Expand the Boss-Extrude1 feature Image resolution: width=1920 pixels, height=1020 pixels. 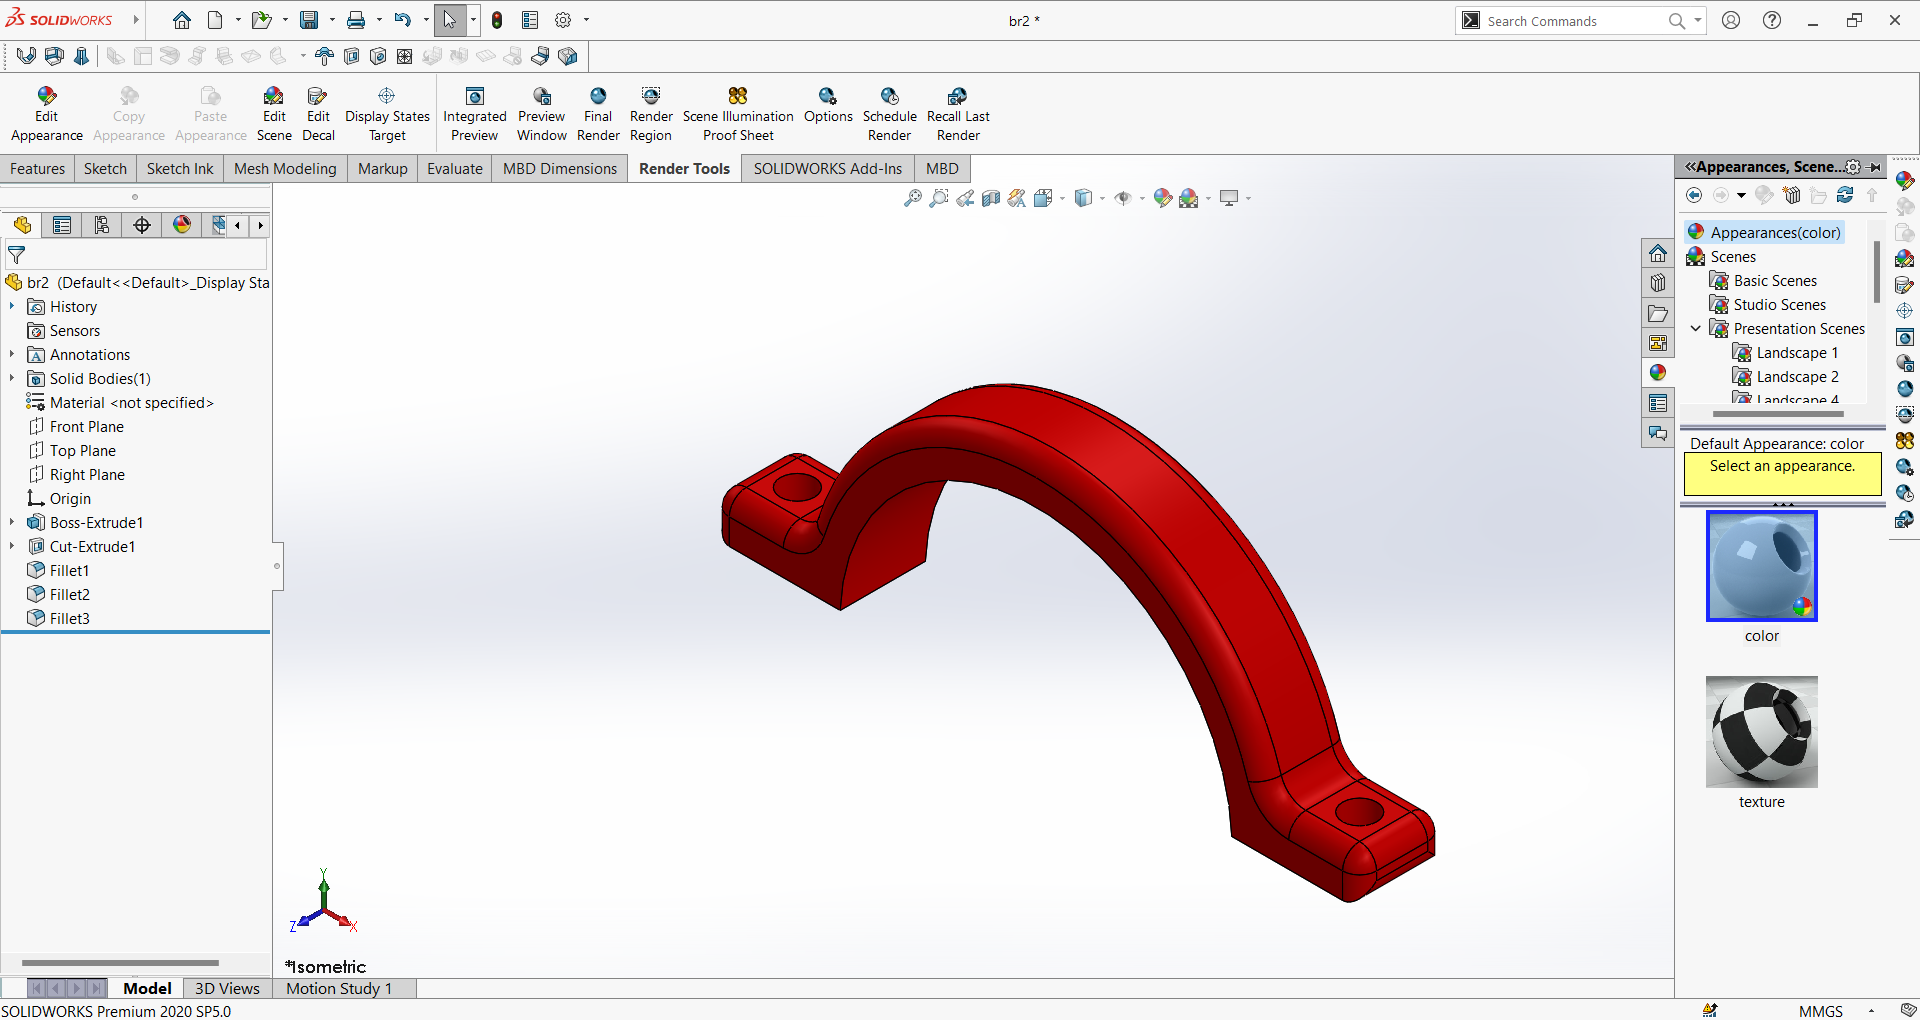12,522
